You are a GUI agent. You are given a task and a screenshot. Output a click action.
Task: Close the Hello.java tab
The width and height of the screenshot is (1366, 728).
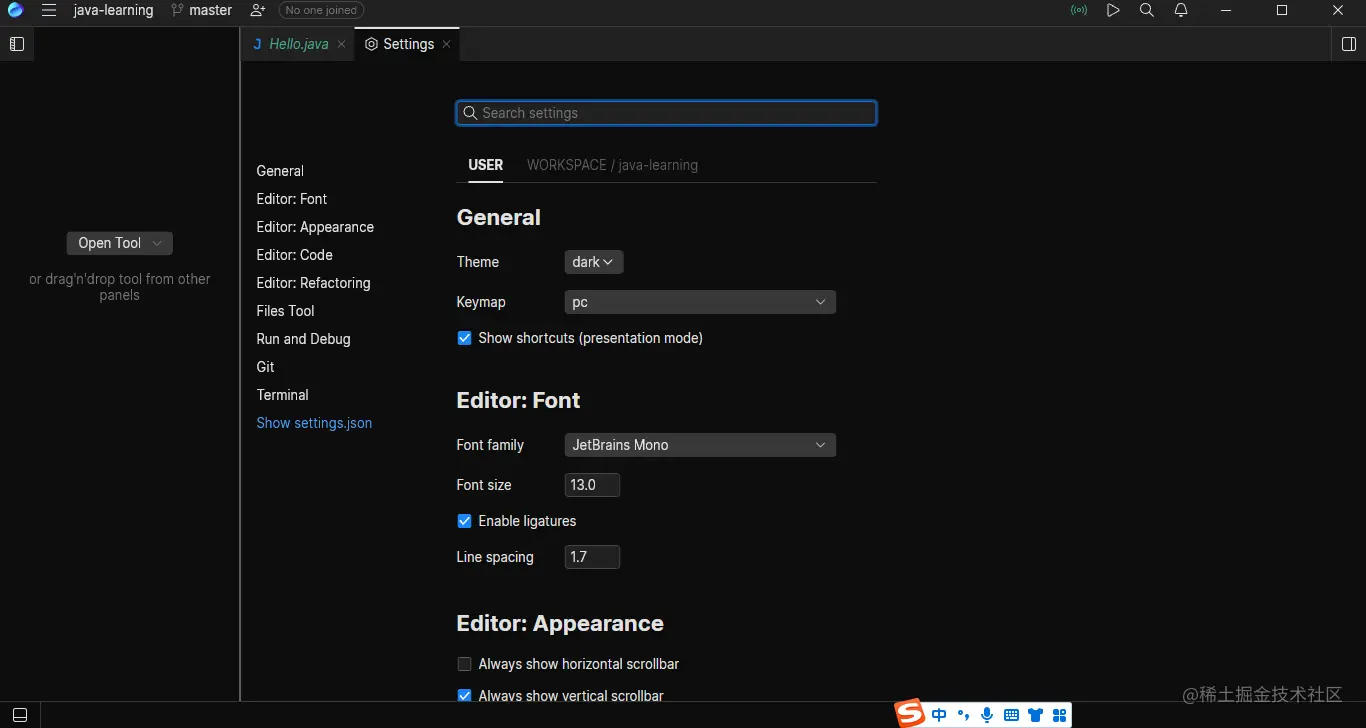point(341,44)
